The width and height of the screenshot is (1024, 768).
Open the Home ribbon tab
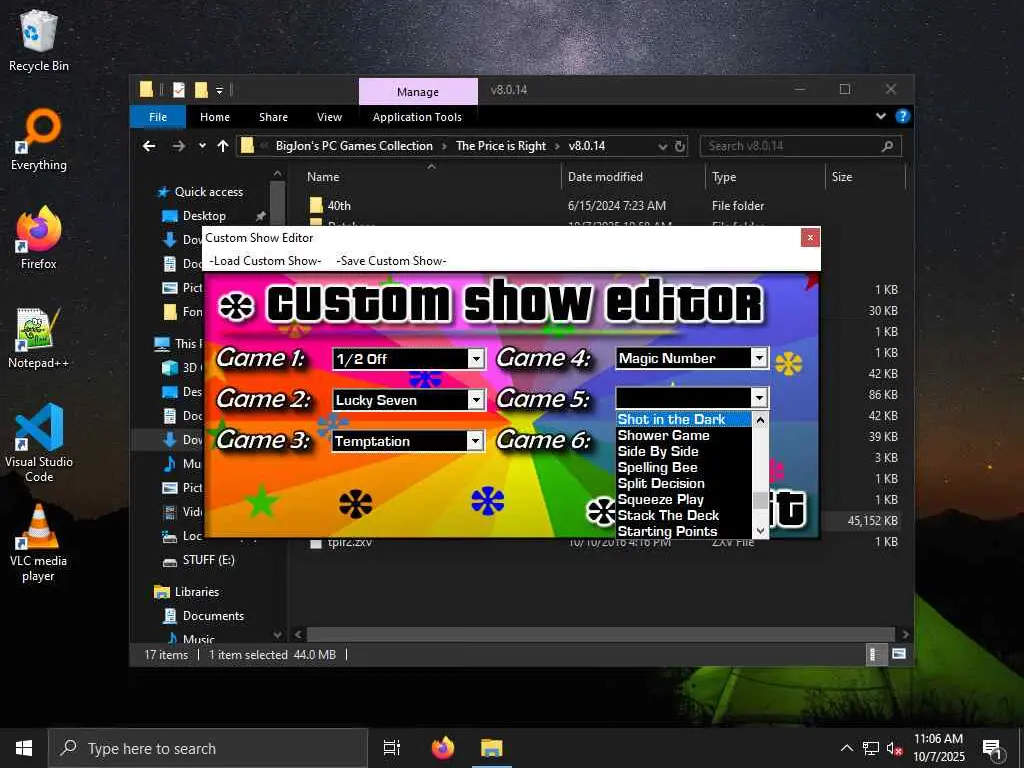tap(215, 117)
